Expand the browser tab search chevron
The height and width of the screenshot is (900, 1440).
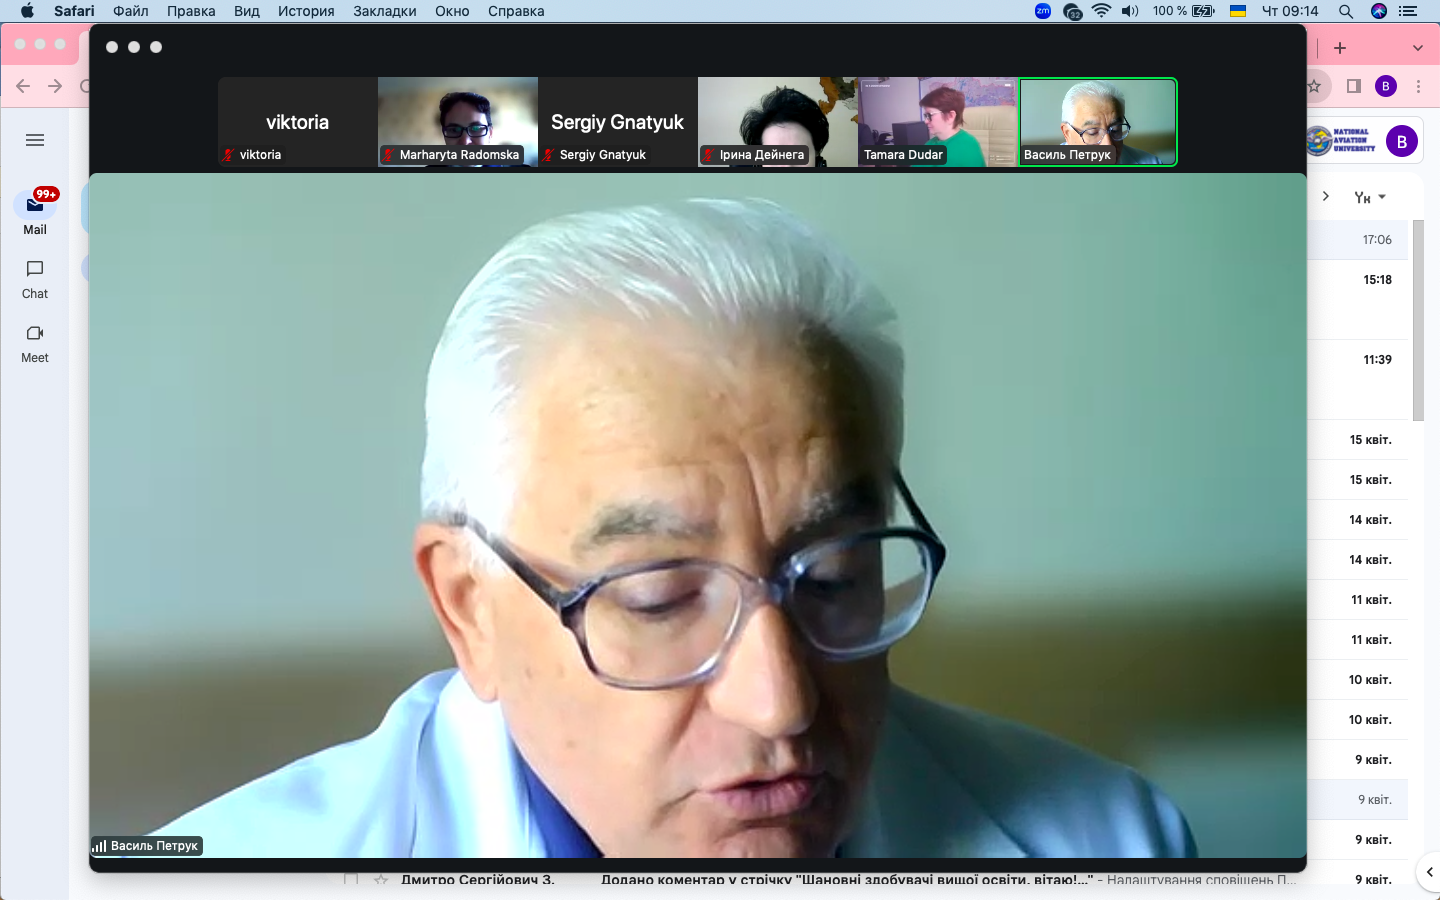(x=1418, y=48)
